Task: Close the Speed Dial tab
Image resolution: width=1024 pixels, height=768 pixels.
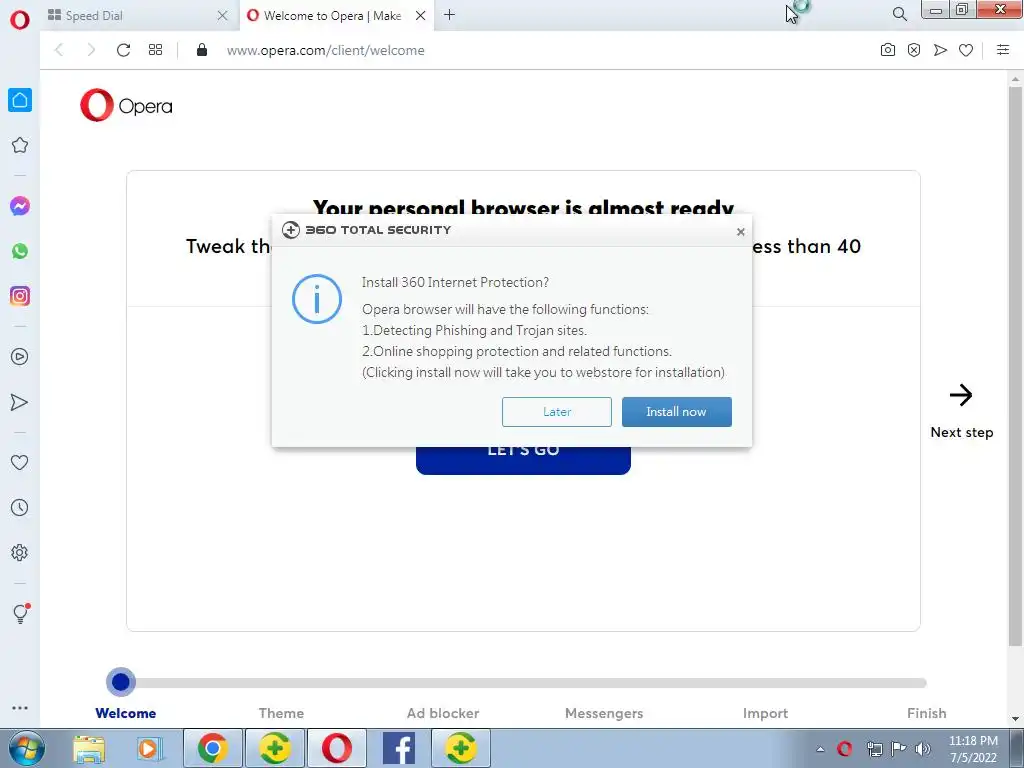Action: [222, 15]
